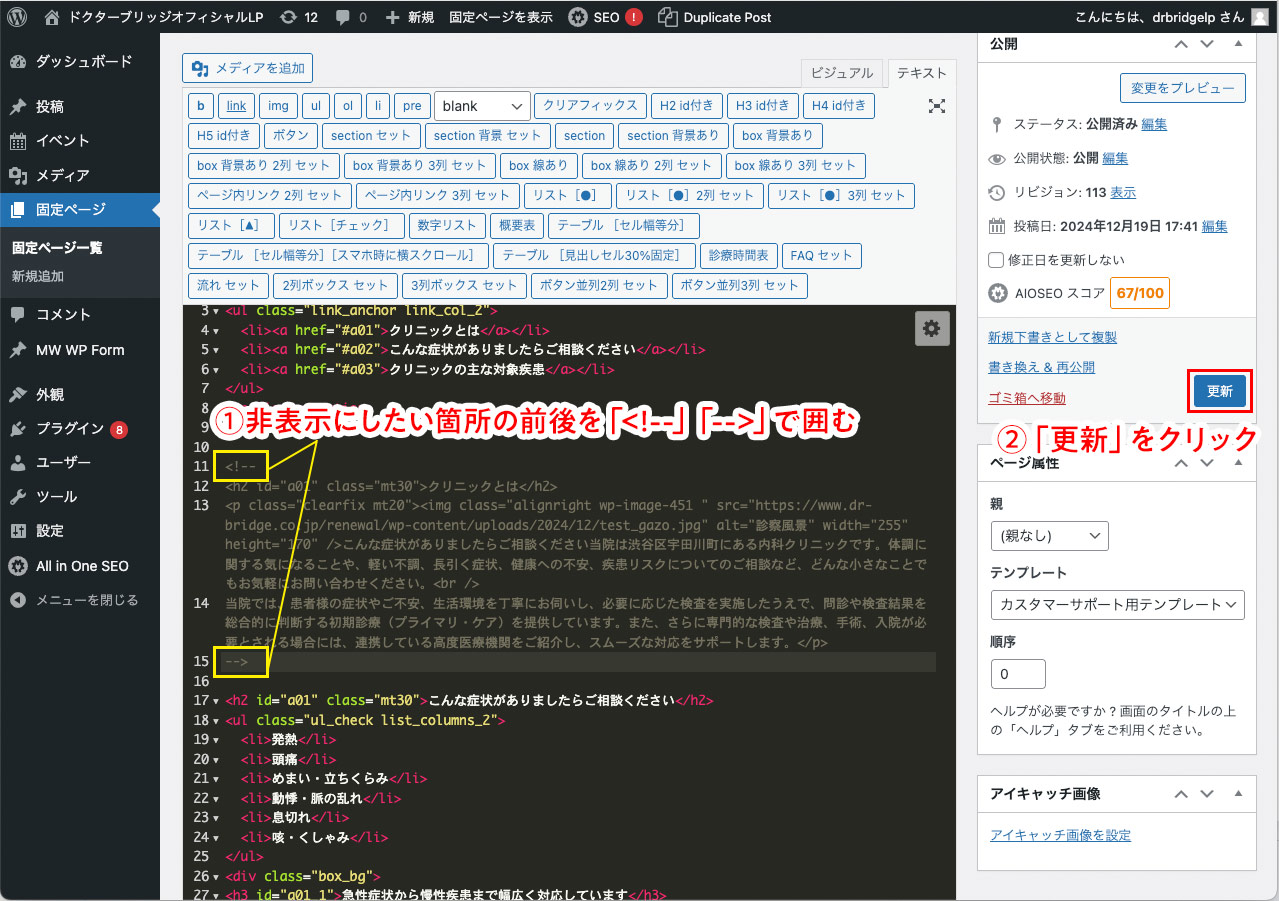1279x901 pixels.
Task: Click ゴミ箱へ移動 link
Action: click(1027, 398)
